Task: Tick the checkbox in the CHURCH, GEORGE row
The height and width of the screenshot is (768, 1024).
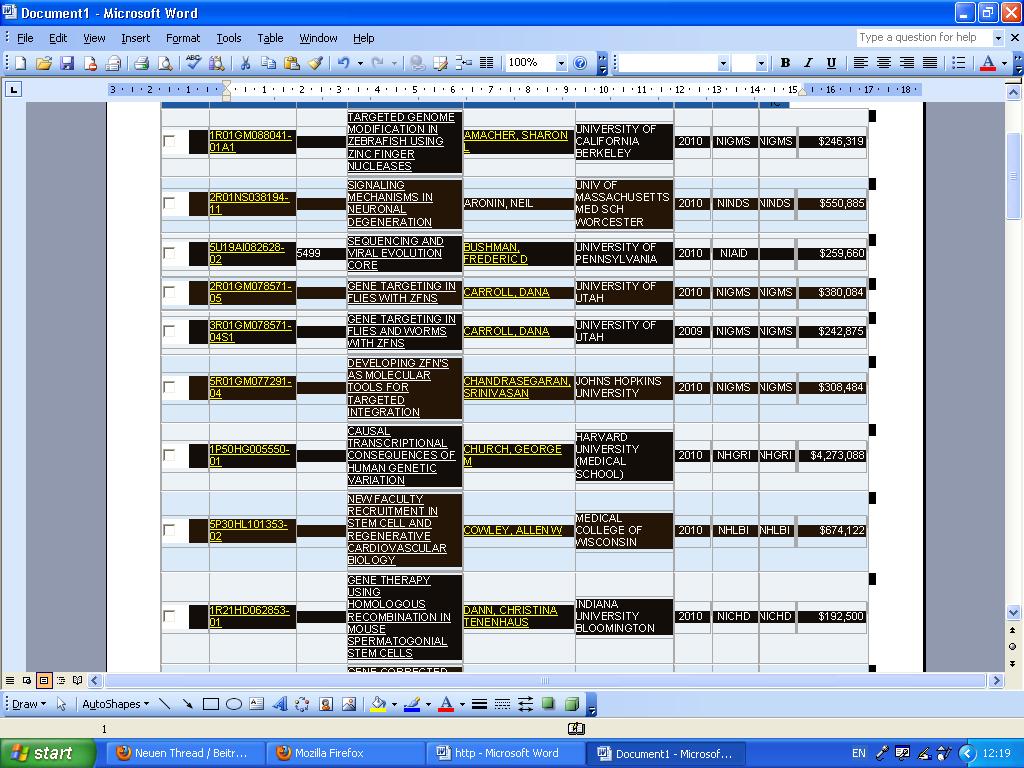Action: [169, 455]
